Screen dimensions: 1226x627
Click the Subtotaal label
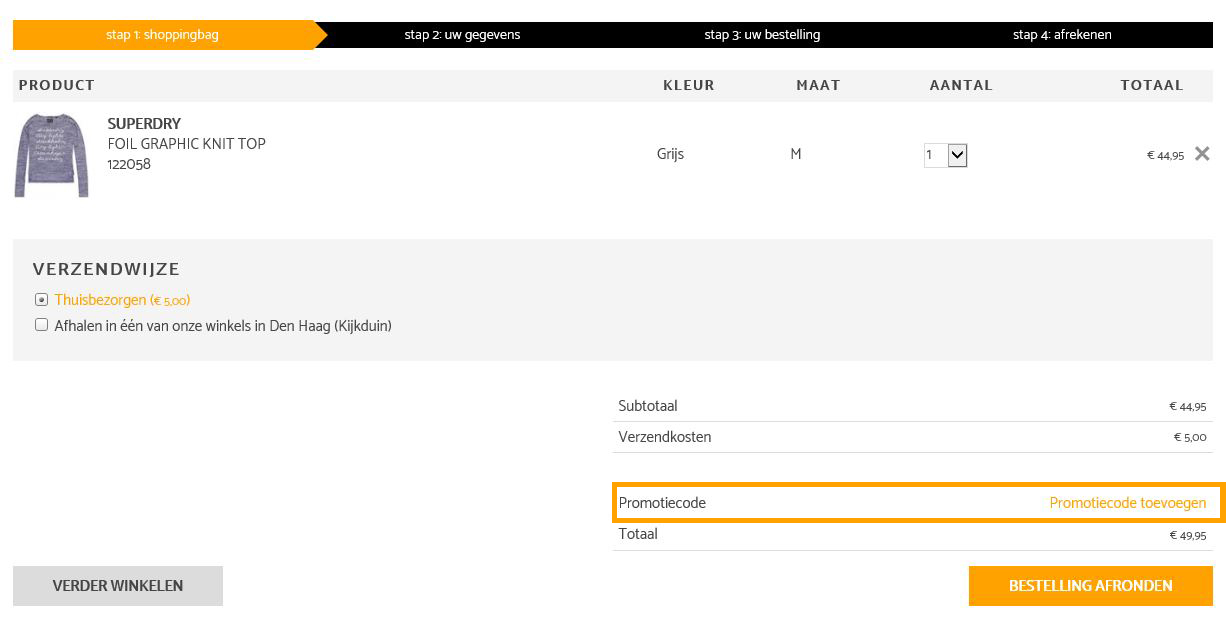(648, 406)
